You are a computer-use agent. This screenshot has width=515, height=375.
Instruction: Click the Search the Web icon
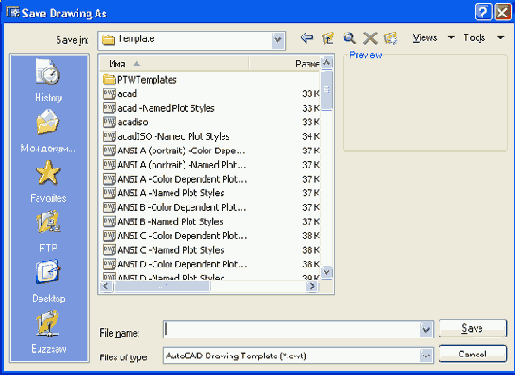pos(349,38)
